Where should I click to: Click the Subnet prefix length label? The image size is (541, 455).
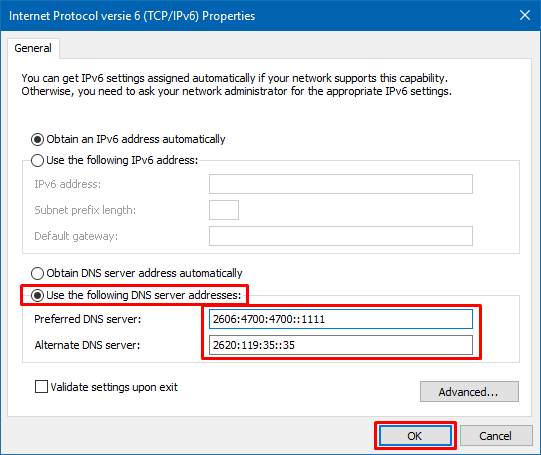point(85,210)
